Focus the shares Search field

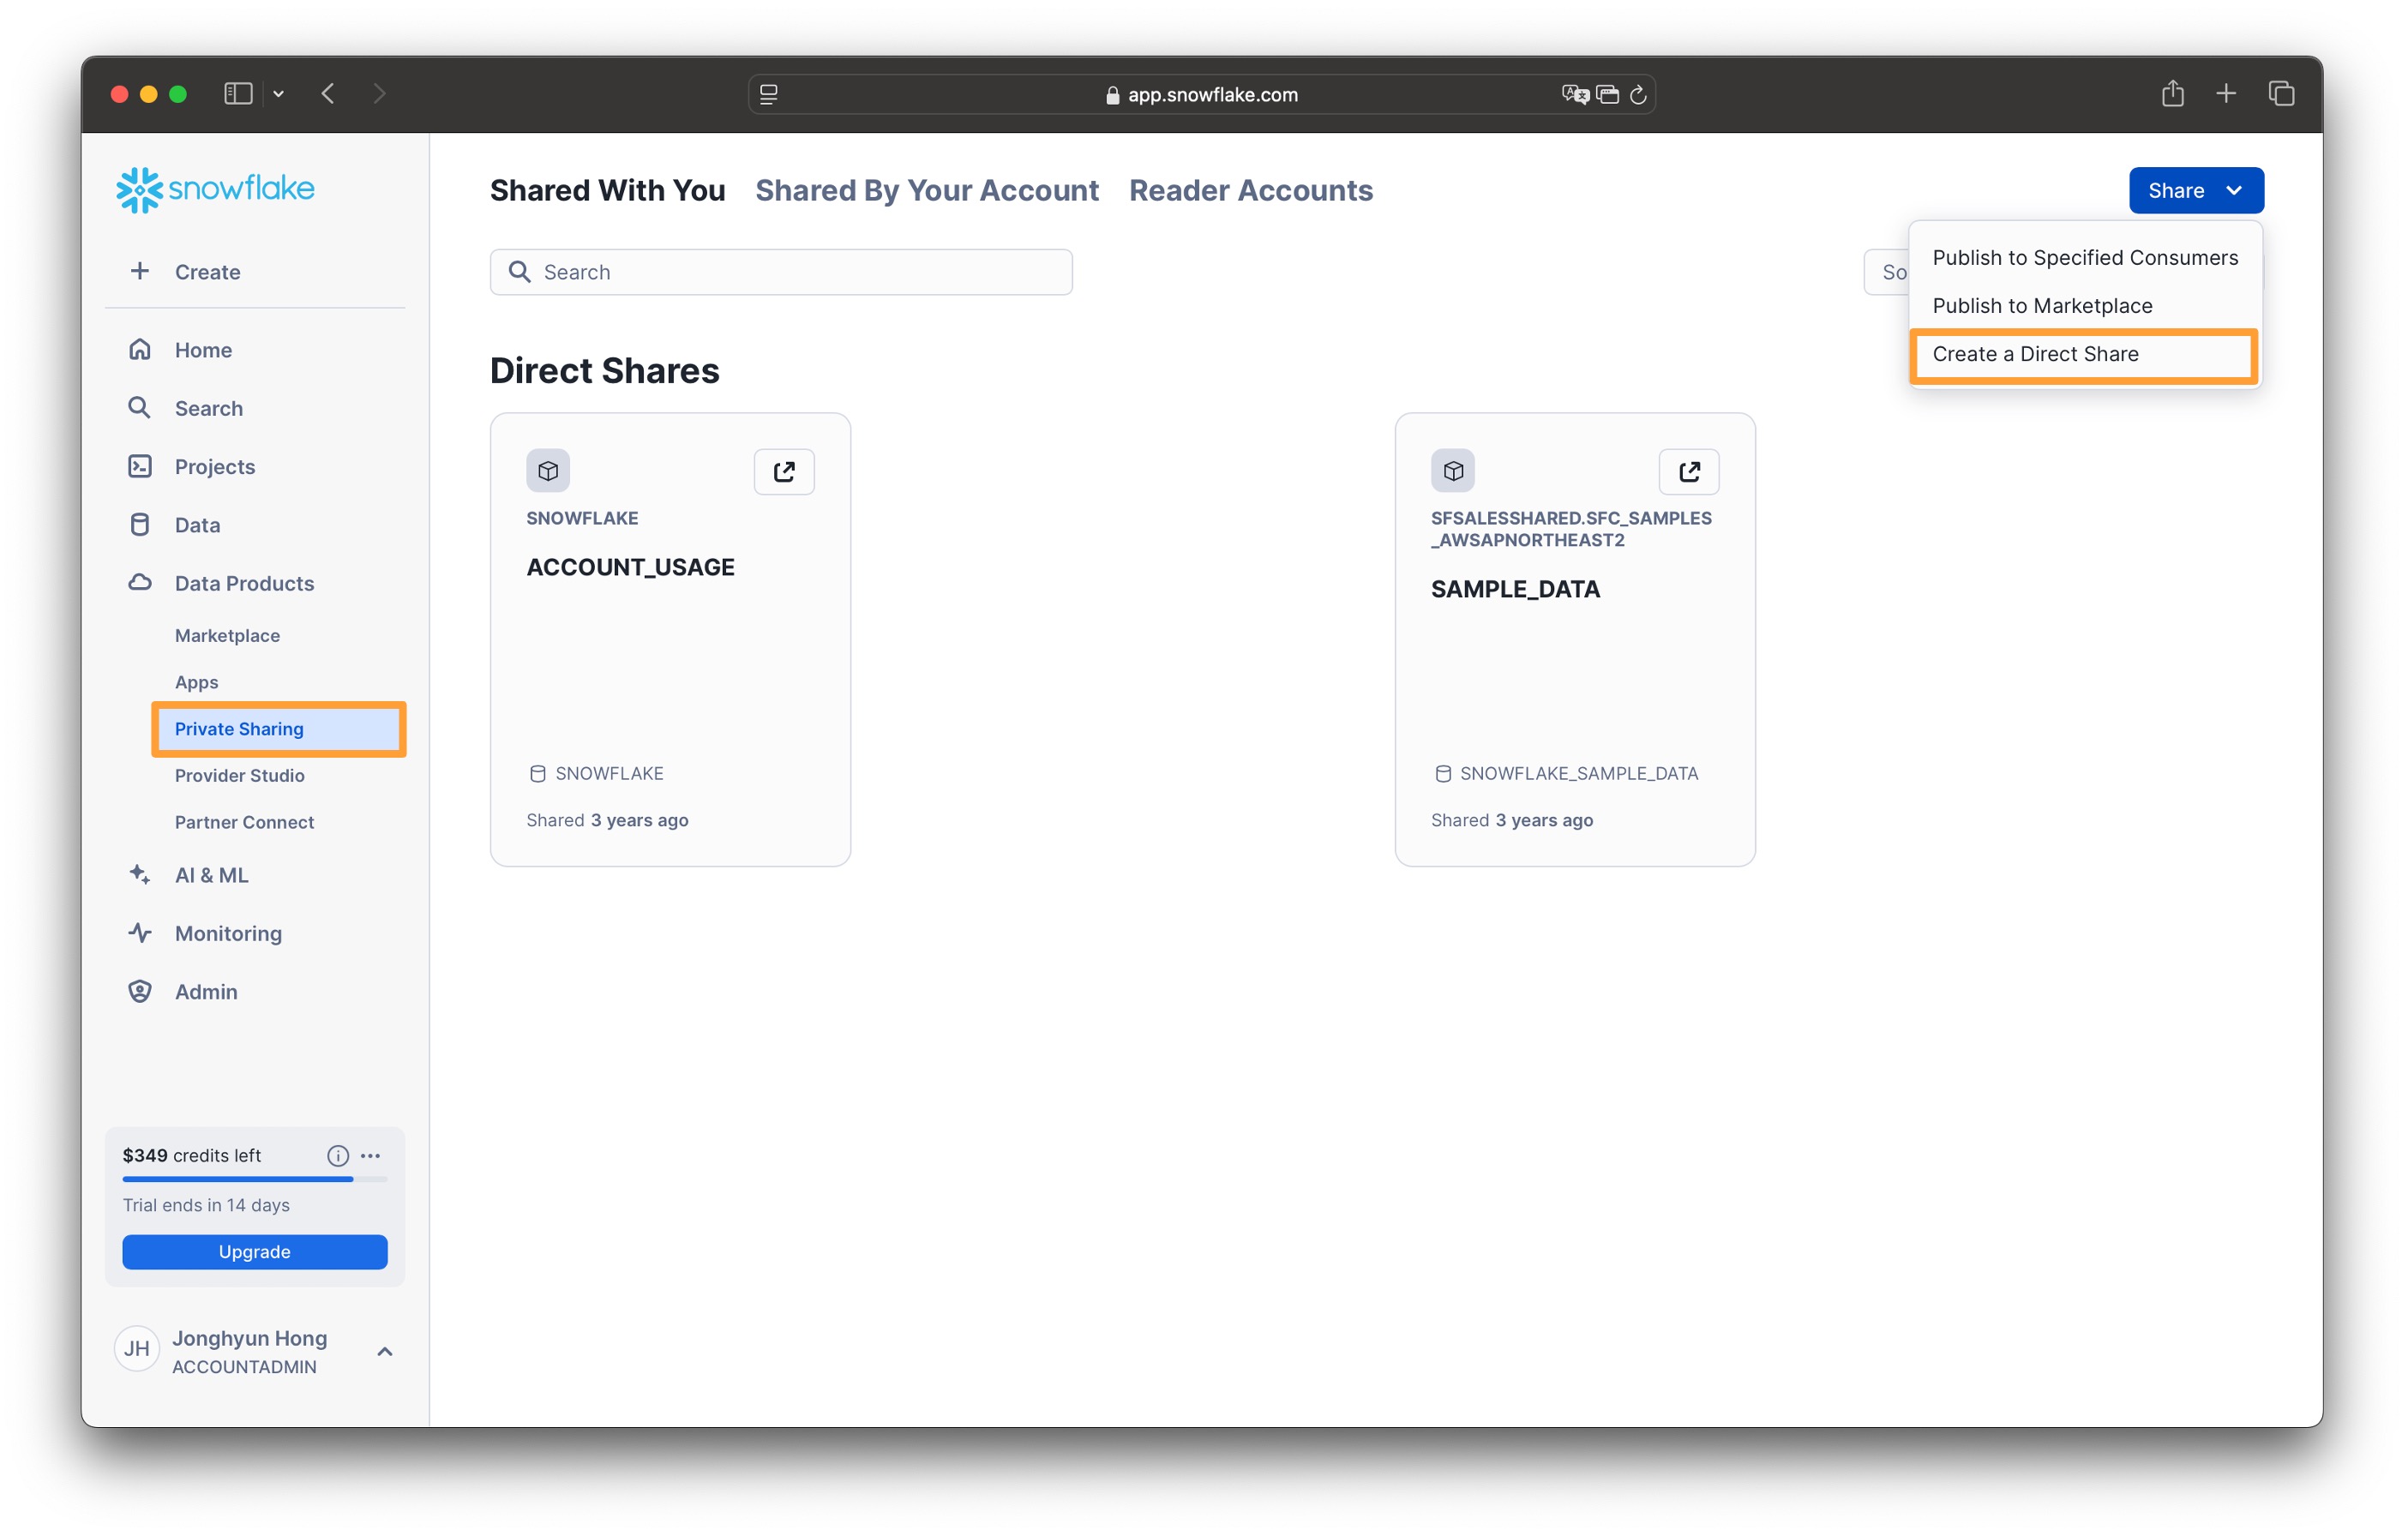pyautogui.click(x=780, y=272)
